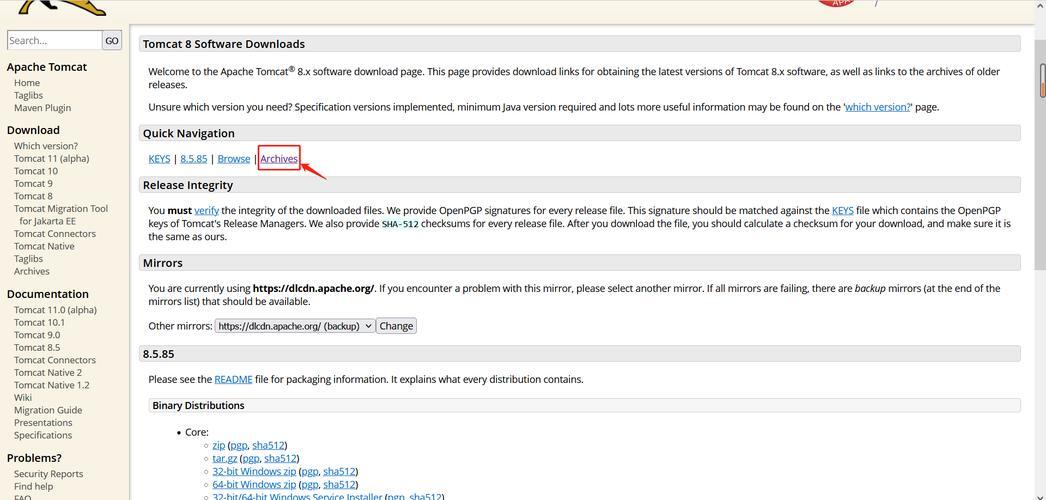Screen dimensions: 1046x500
Task: Open the Wiki link
Action: [x=23, y=397]
